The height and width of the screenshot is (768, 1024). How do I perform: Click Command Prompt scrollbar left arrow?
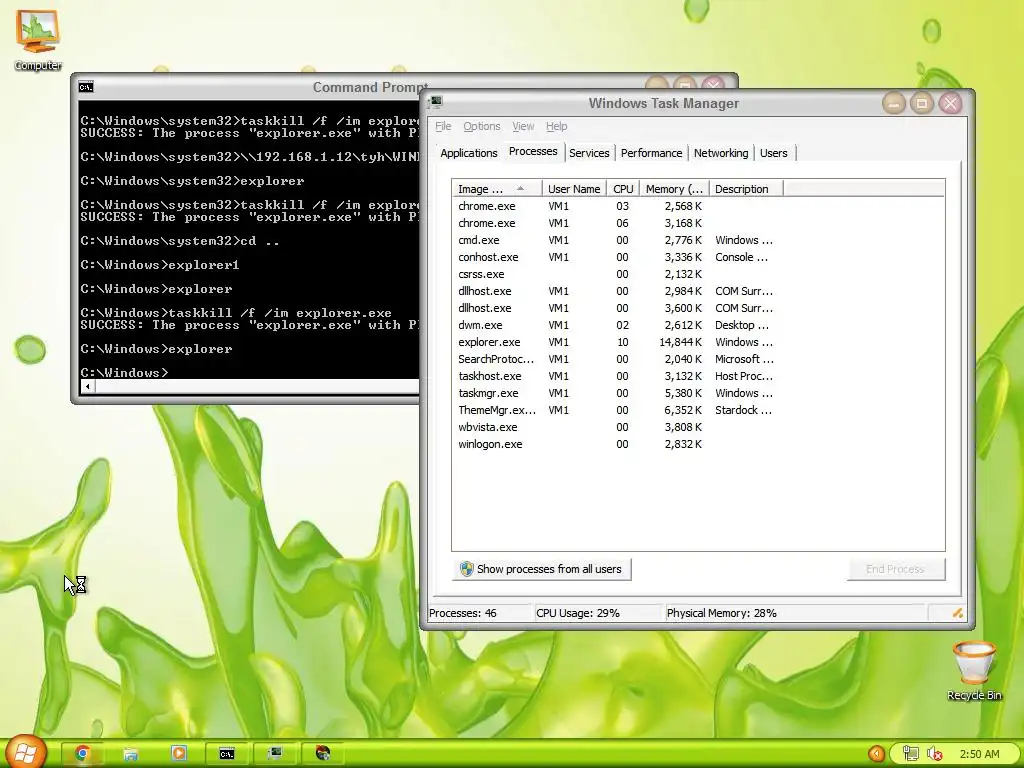(88, 387)
